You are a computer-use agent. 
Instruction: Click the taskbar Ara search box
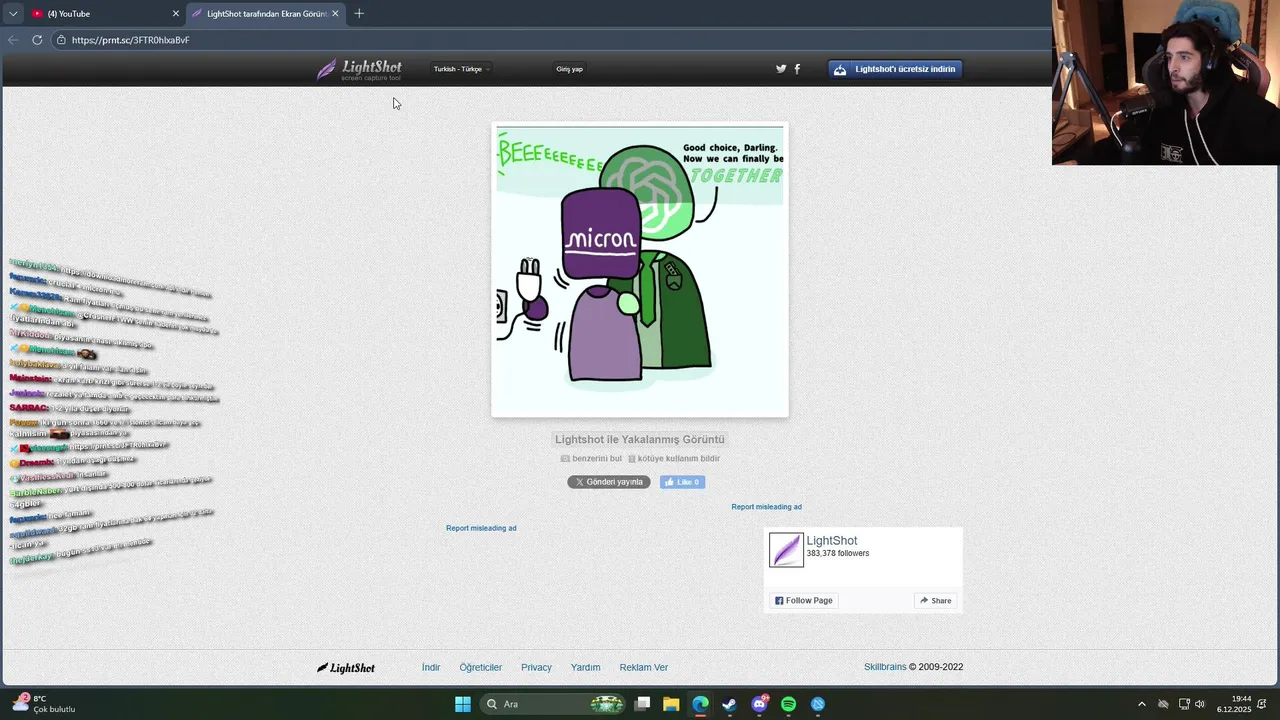pyautogui.click(x=554, y=704)
